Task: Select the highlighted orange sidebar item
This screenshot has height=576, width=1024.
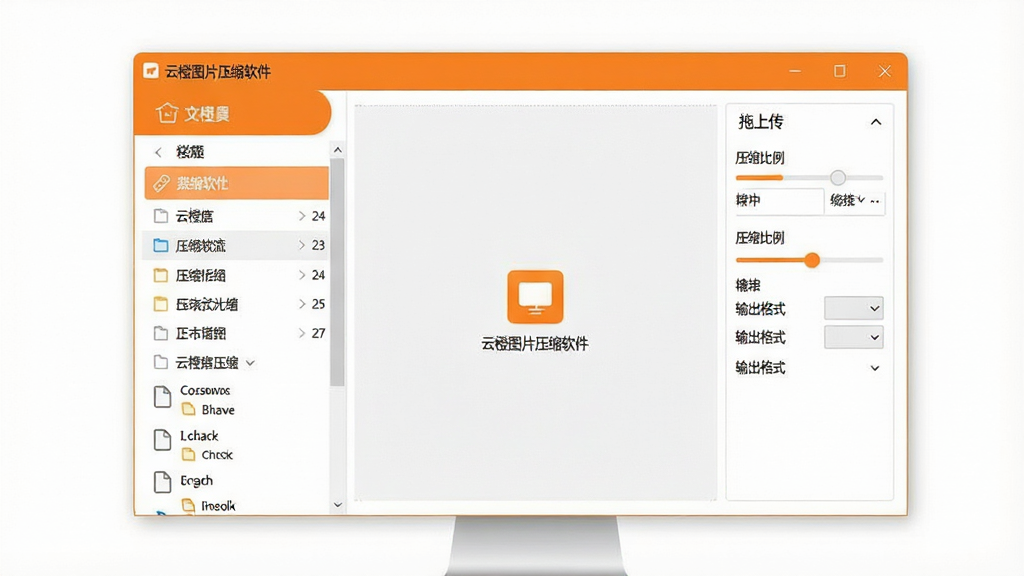Action: pos(236,183)
